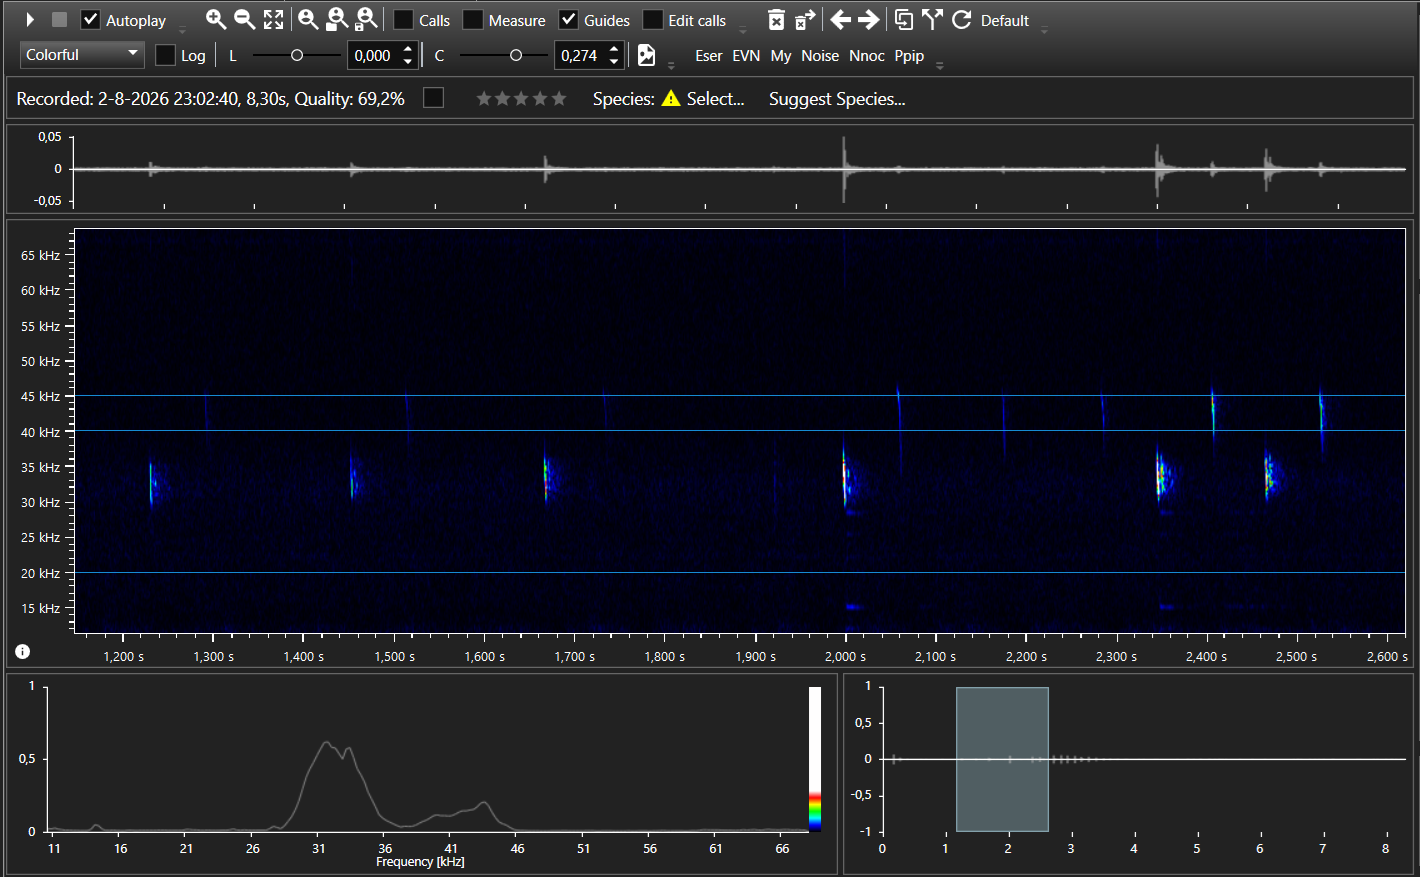Assign Ppip species label
The height and width of the screenshot is (877, 1420).
[909, 56]
